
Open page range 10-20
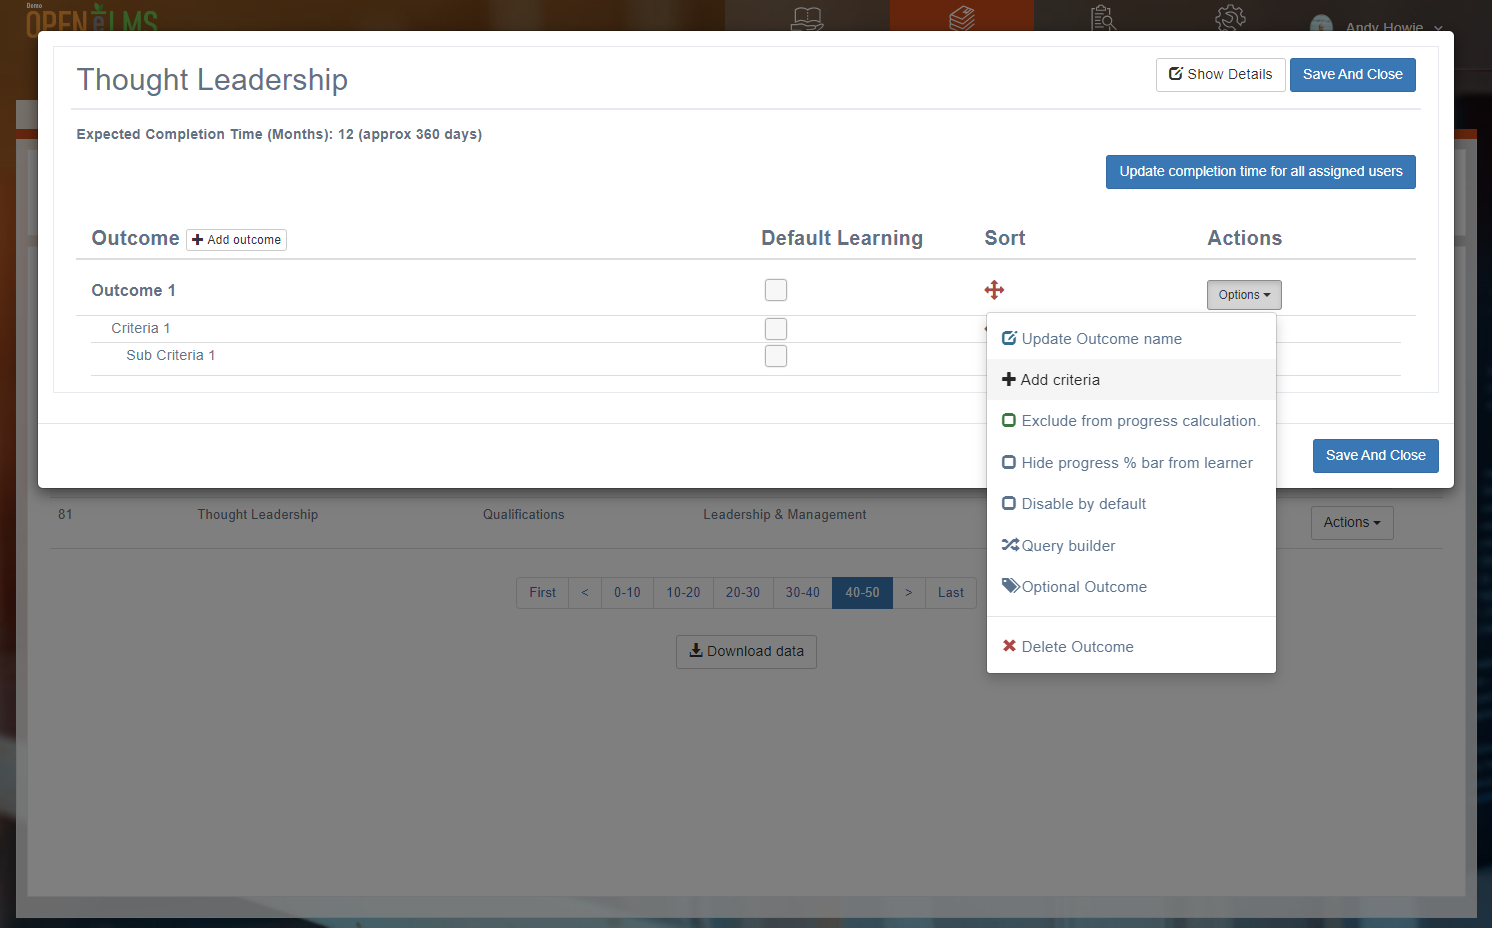pos(683,593)
